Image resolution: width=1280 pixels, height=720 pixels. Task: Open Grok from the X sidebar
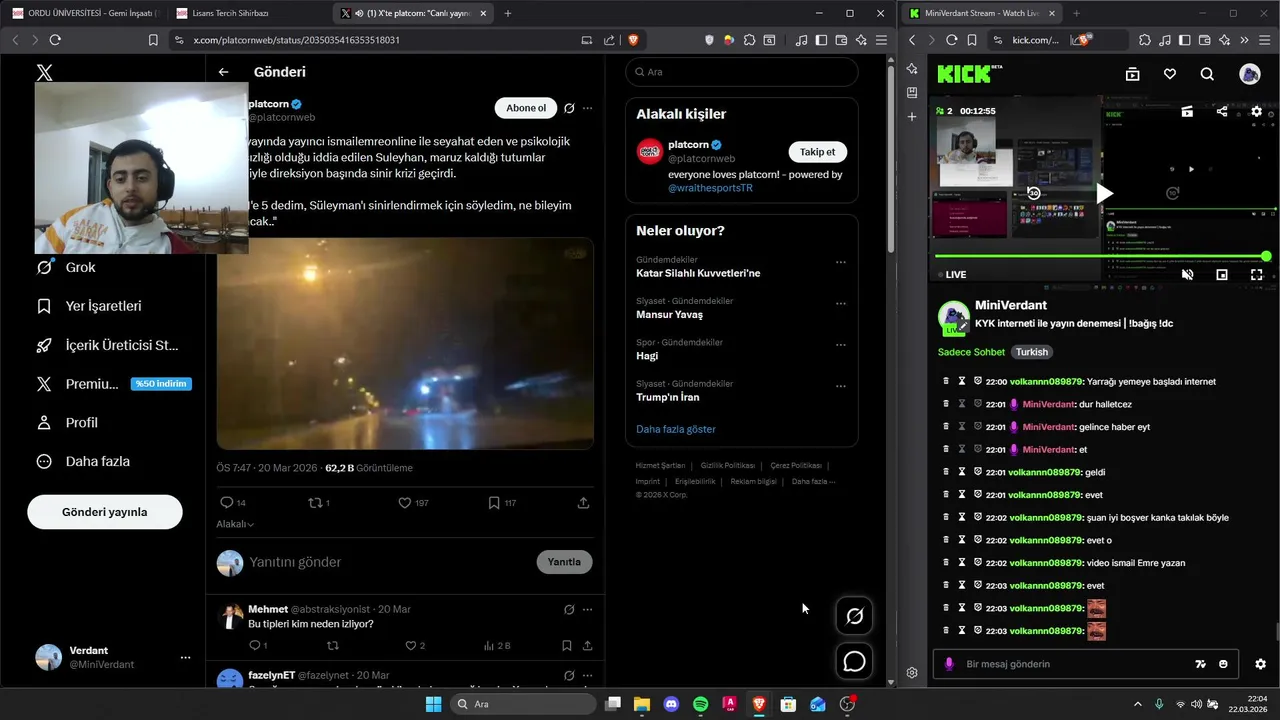click(66, 267)
